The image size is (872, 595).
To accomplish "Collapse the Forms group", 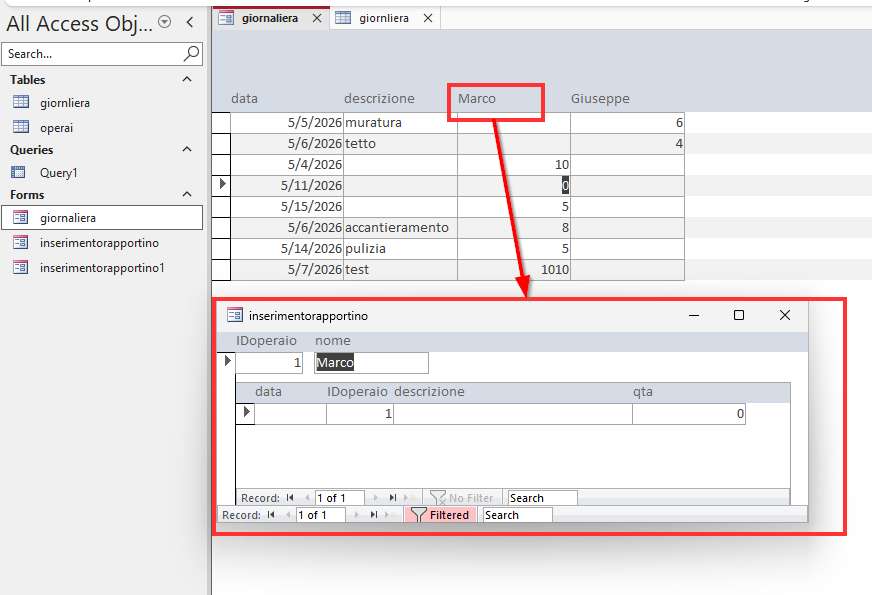I will point(187,195).
